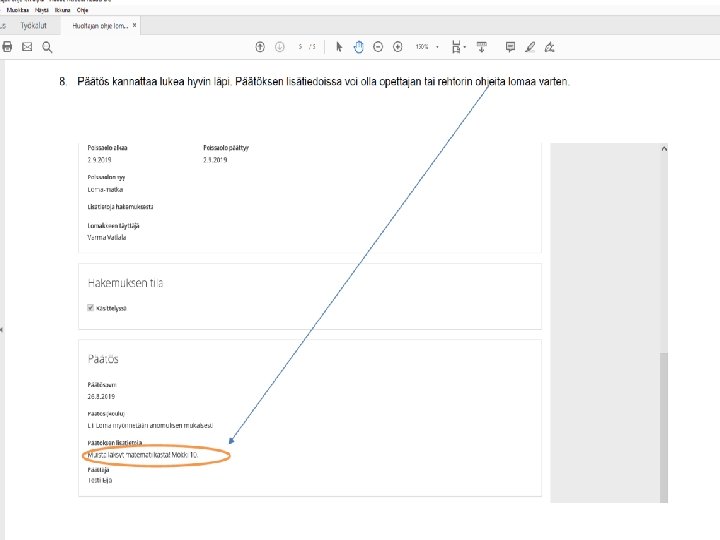Close the Huoltajan ohje document tab
Viewport: 720px width, 540px height.
(135, 25)
